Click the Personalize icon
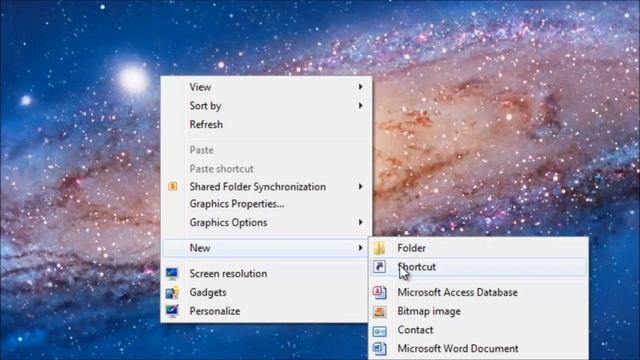The width and height of the screenshot is (640, 360). 172,311
